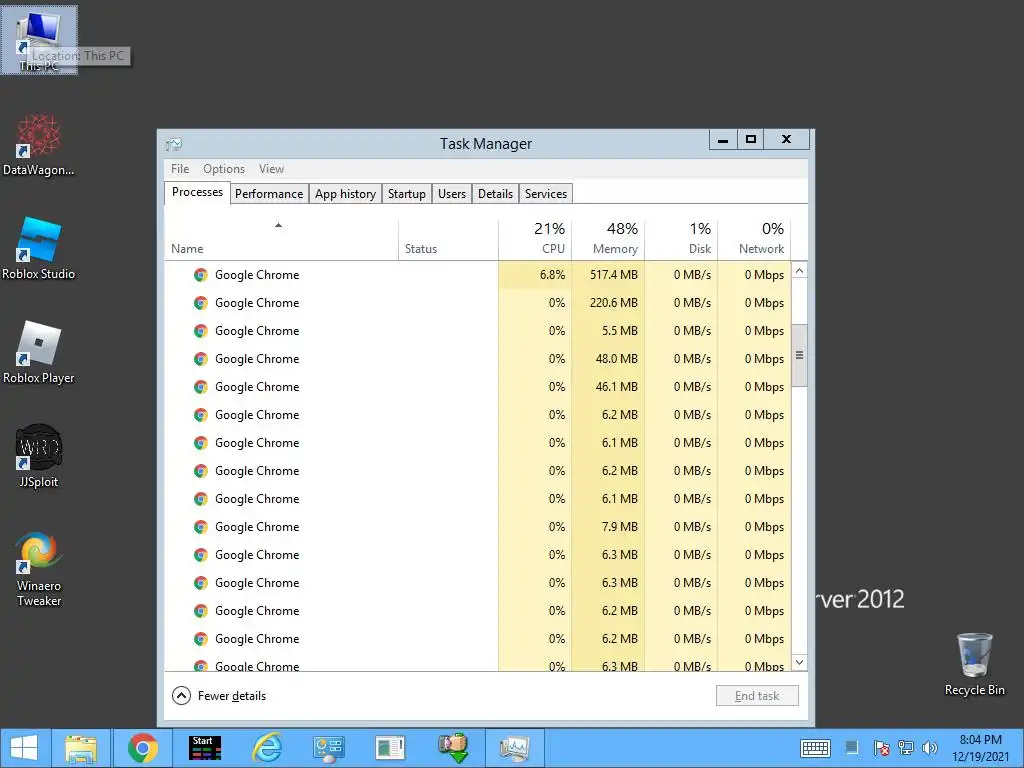Click the taskbar clock showing 8:04 PM
Screen dimensions: 1024x768
(x=980, y=748)
